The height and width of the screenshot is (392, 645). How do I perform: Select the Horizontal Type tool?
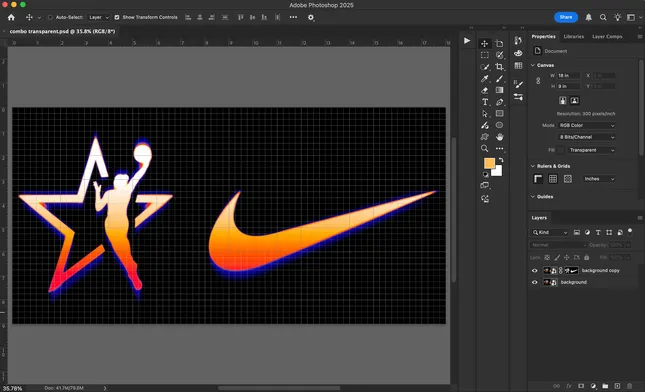485,102
